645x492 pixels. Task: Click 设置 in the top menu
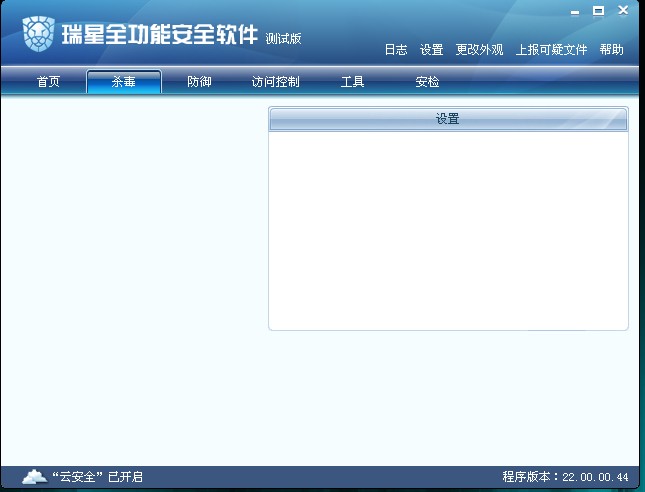point(432,50)
